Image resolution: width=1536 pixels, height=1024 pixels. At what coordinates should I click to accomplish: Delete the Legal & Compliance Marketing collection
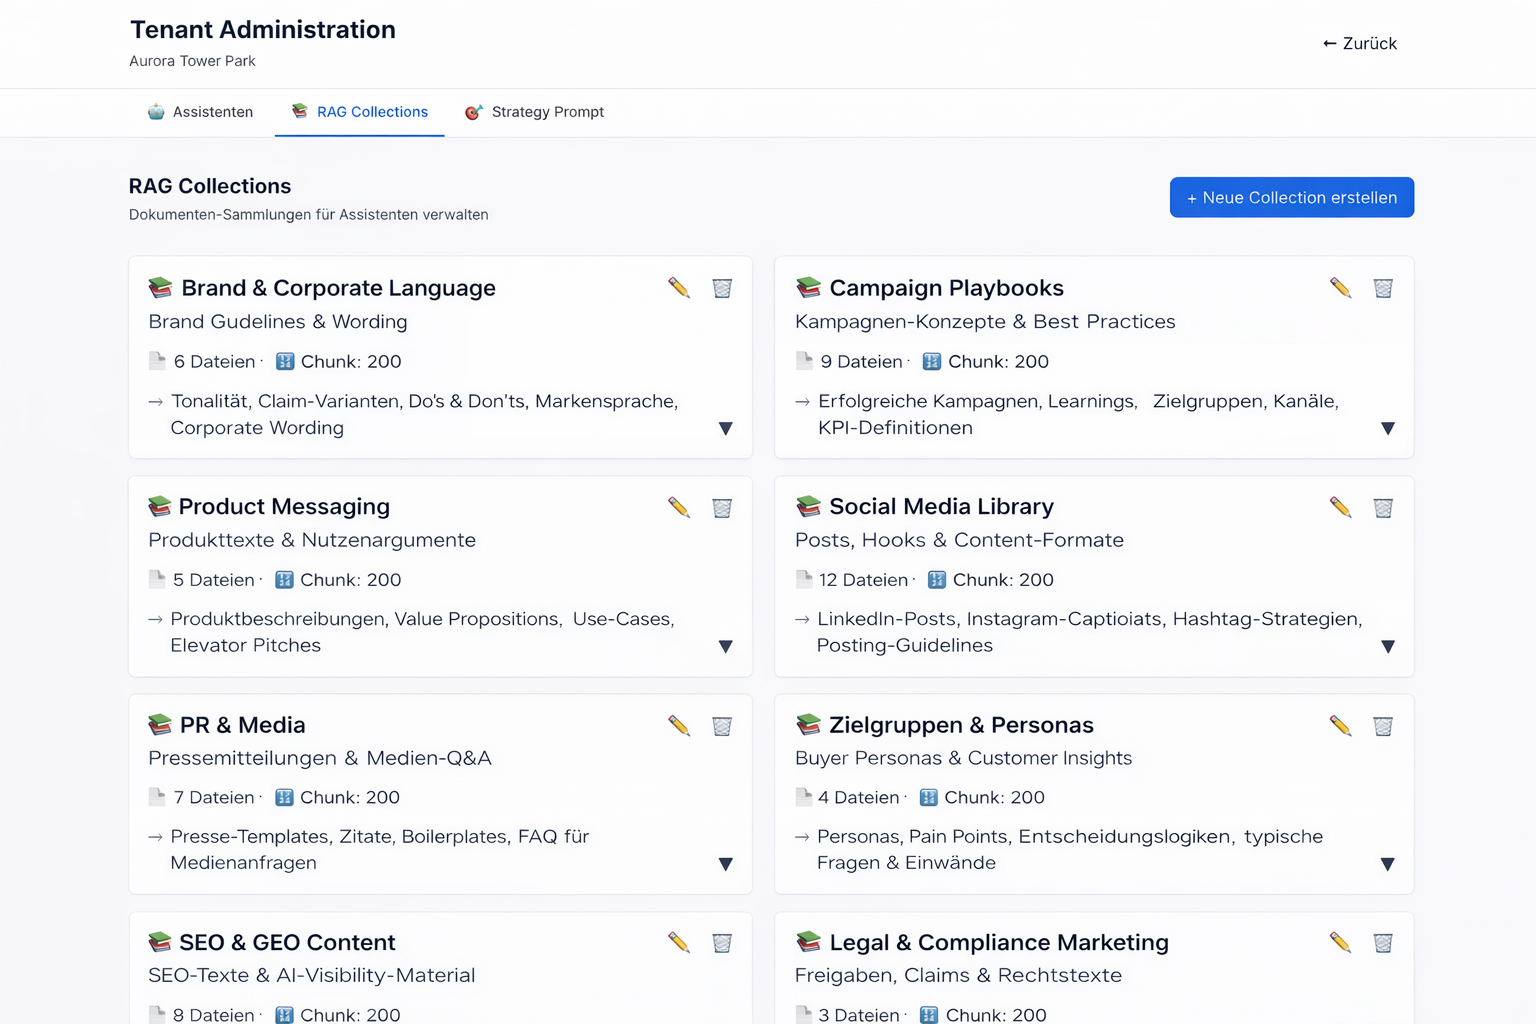coord(1383,942)
